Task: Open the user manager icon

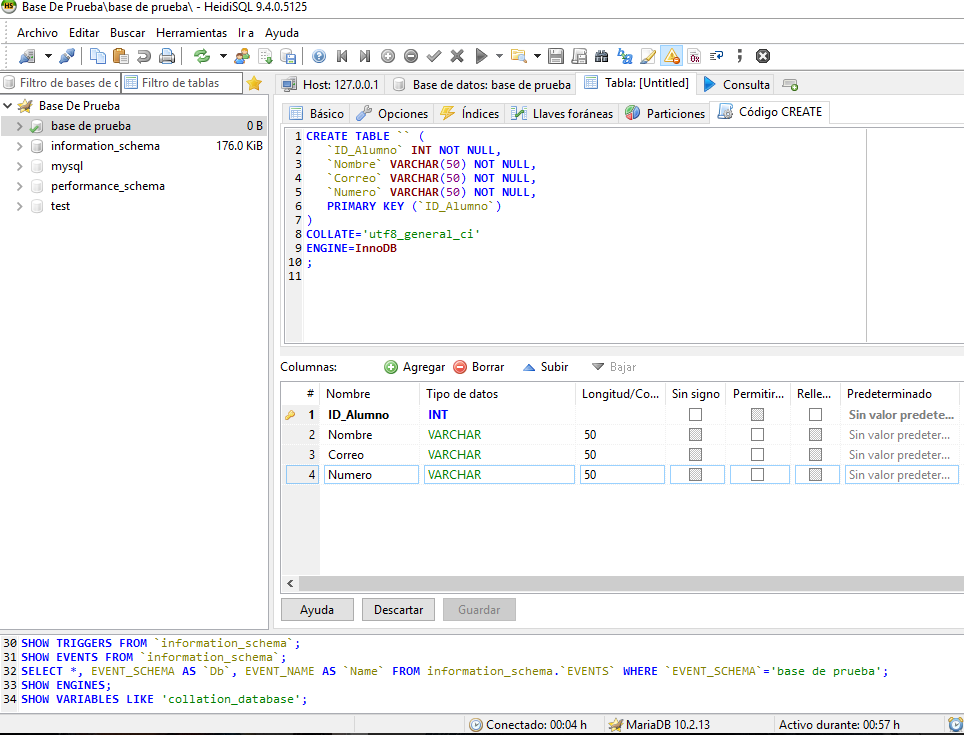Action: (242, 56)
